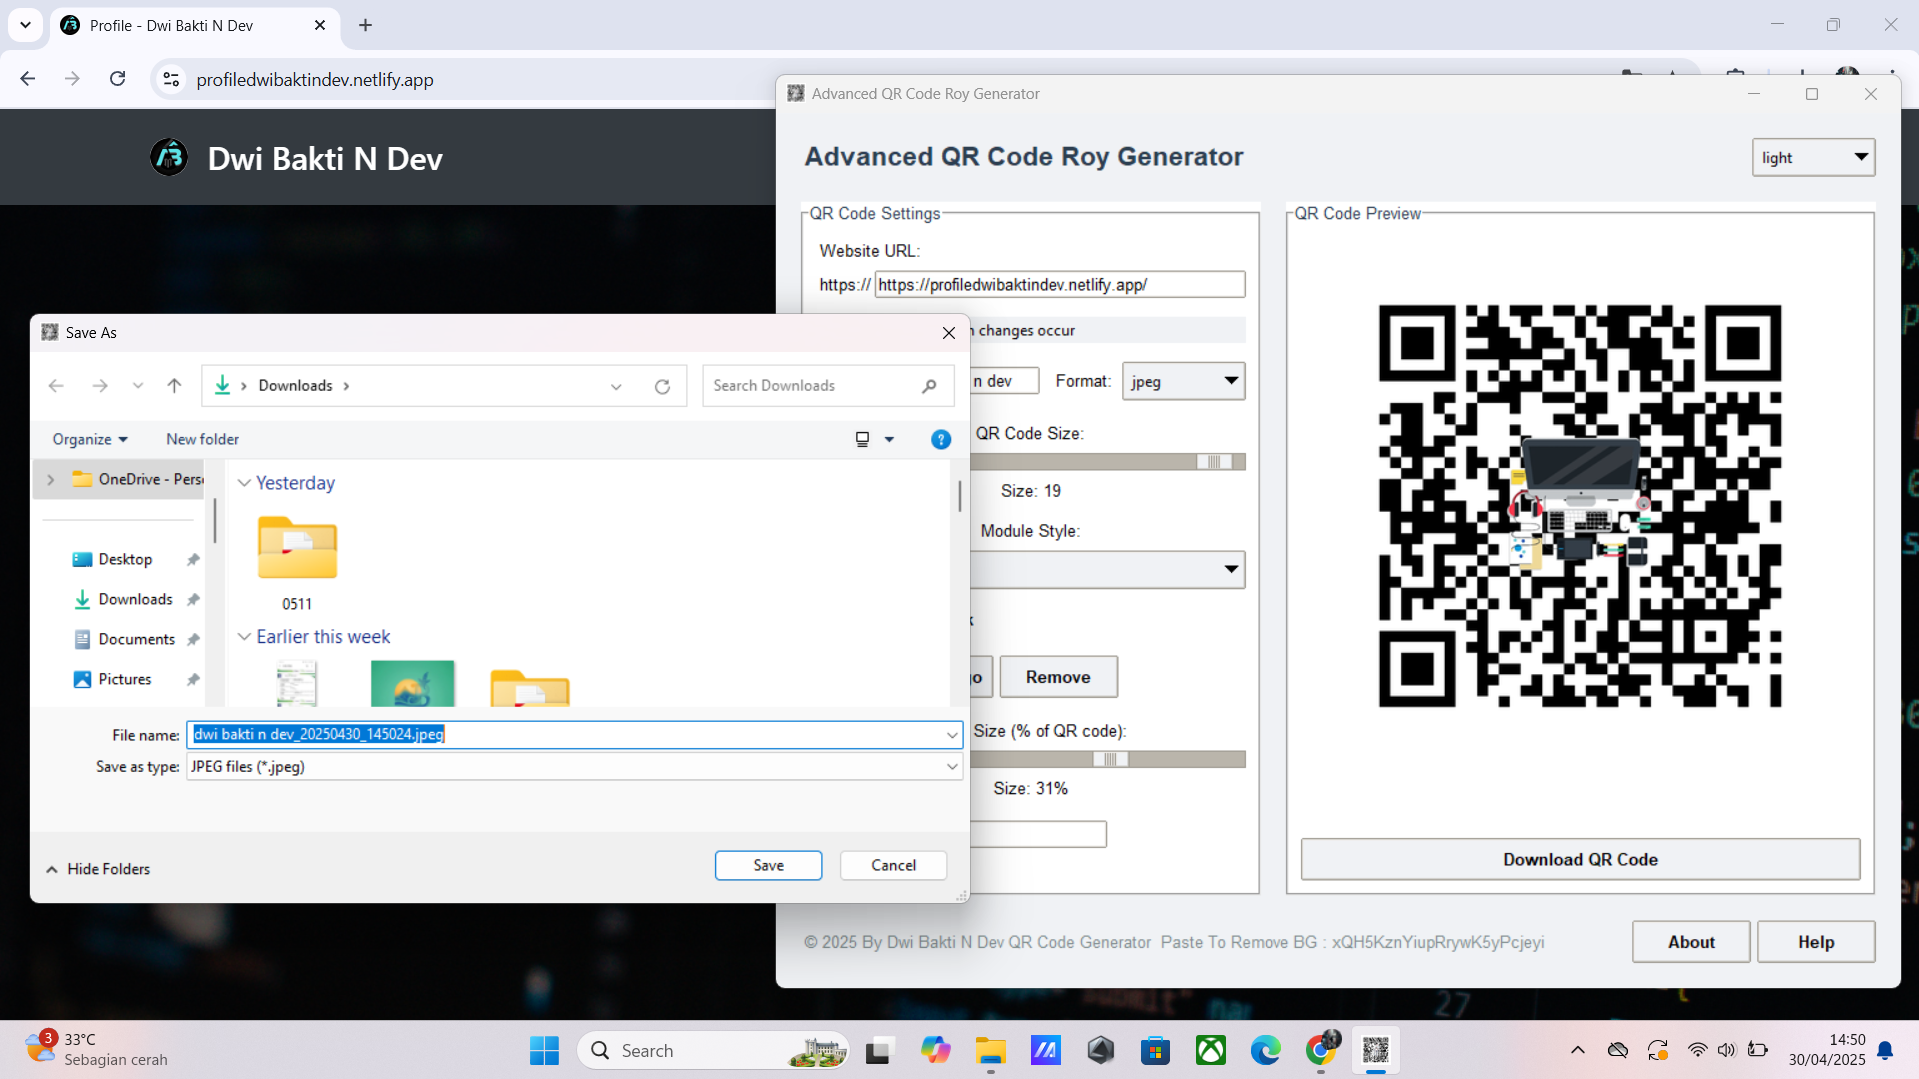Select Desktop in the navigation pane
This screenshot has height=1079, width=1919.
(125, 560)
